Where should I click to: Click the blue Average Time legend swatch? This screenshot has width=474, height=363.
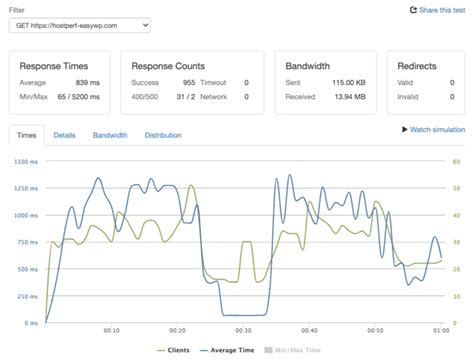coord(204,350)
